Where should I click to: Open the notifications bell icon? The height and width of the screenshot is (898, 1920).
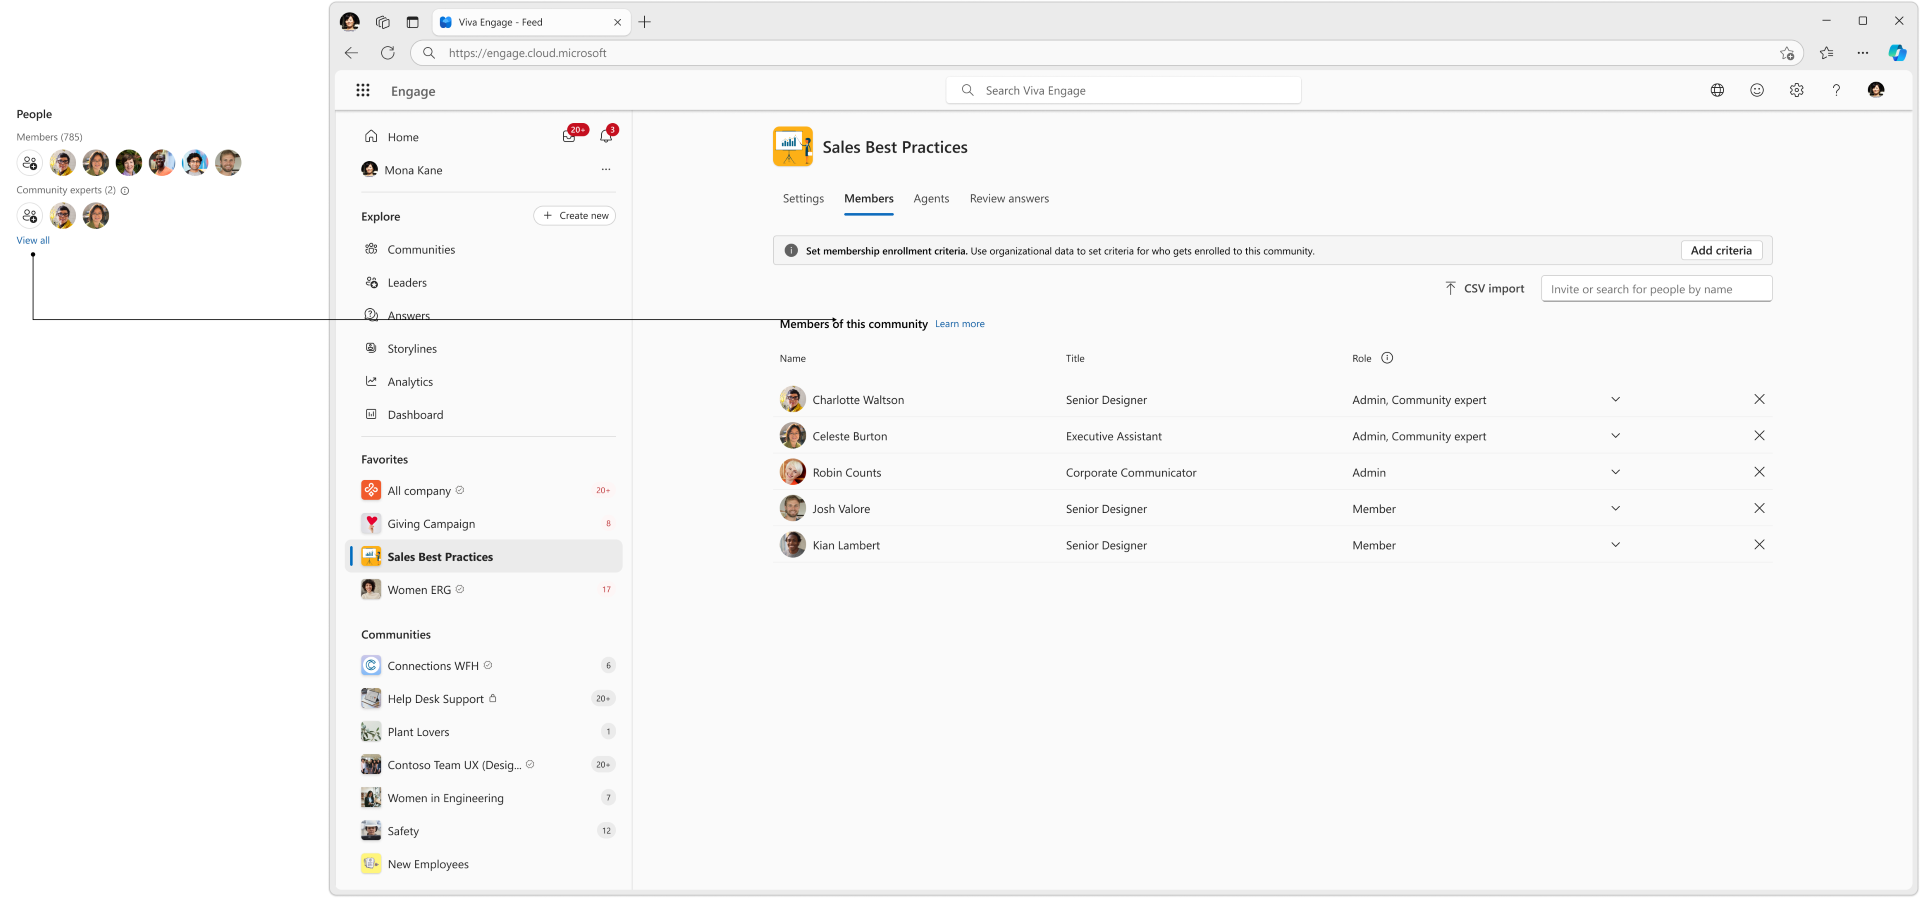(x=606, y=136)
